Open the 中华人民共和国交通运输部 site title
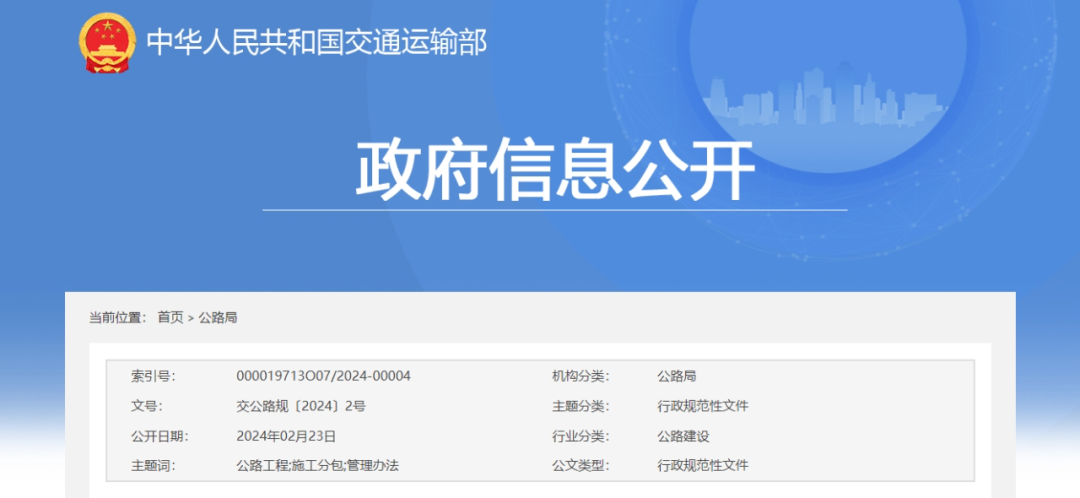Screen dimensions: 1080x498 pos(317,43)
